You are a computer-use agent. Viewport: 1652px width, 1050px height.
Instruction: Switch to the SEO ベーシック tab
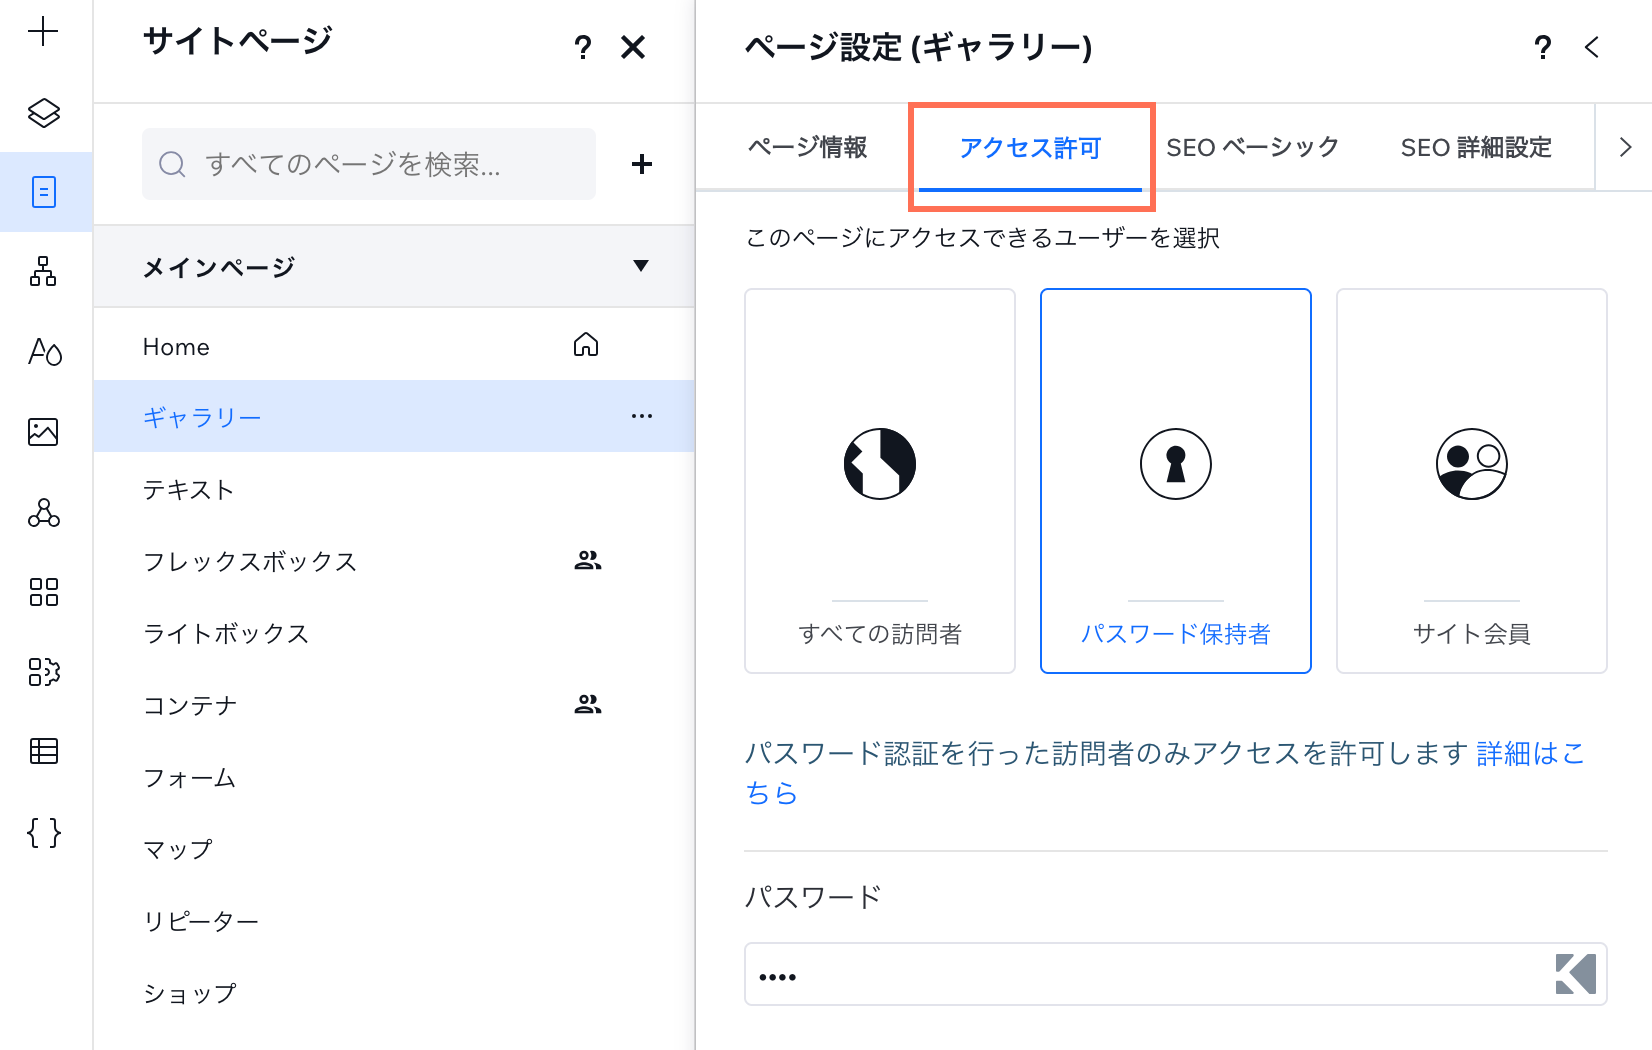pyautogui.click(x=1252, y=147)
